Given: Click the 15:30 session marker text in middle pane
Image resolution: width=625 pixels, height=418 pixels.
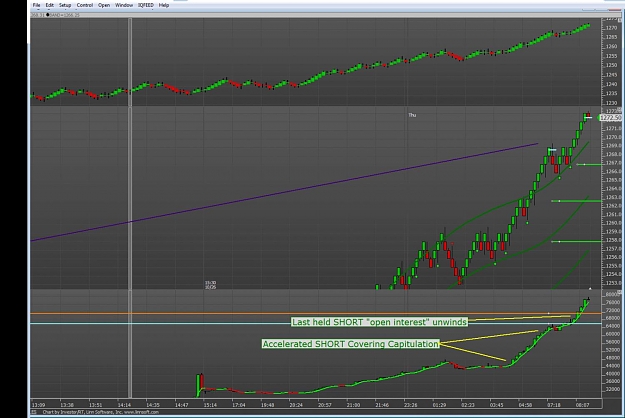Looking at the screenshot, I should pos(210,283).
